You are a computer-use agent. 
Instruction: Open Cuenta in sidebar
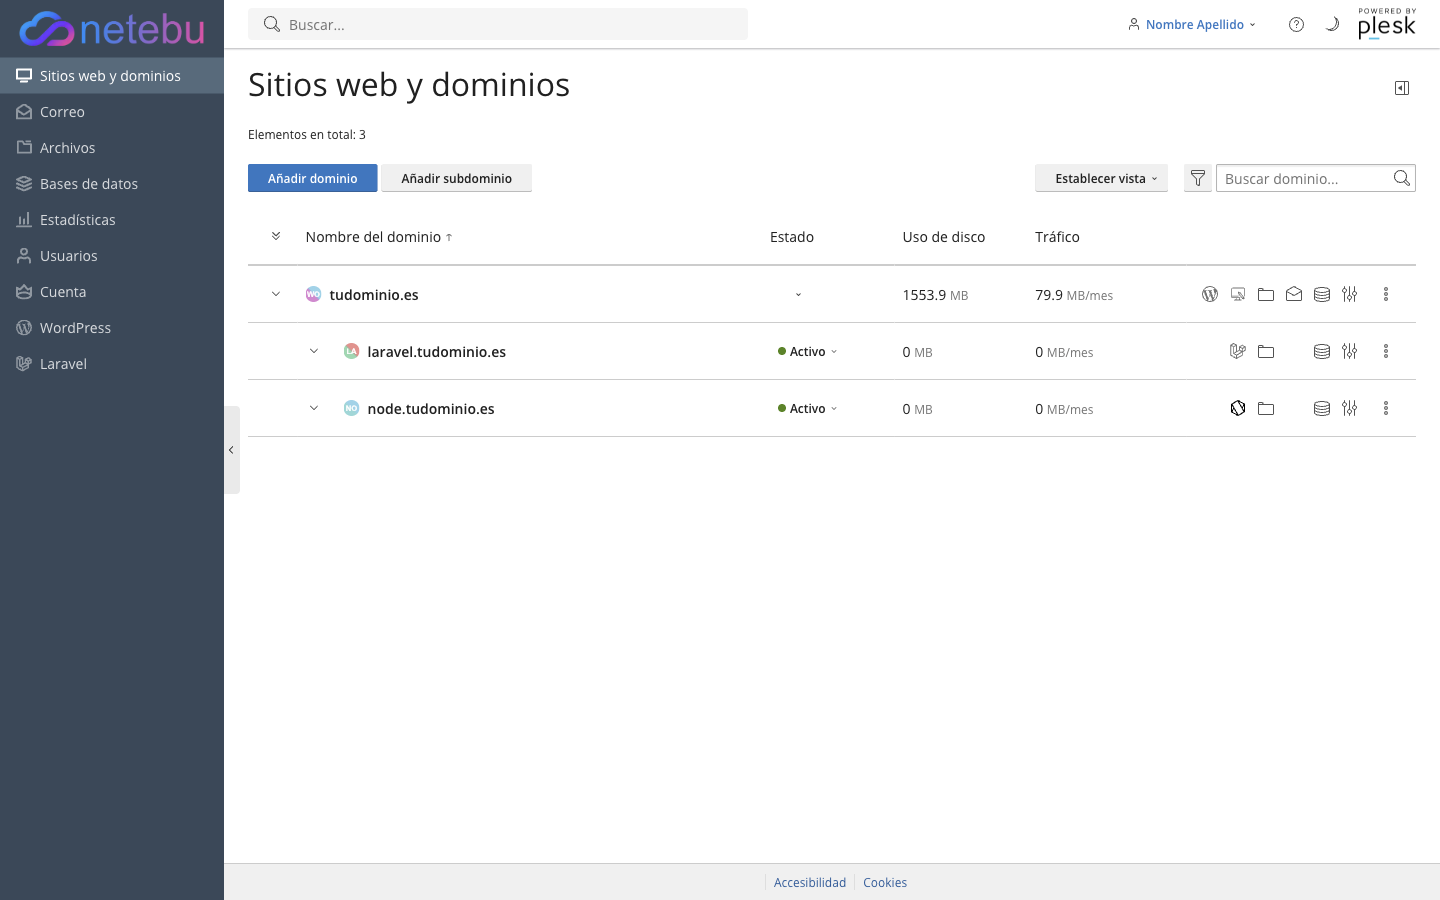coord(112,292)
